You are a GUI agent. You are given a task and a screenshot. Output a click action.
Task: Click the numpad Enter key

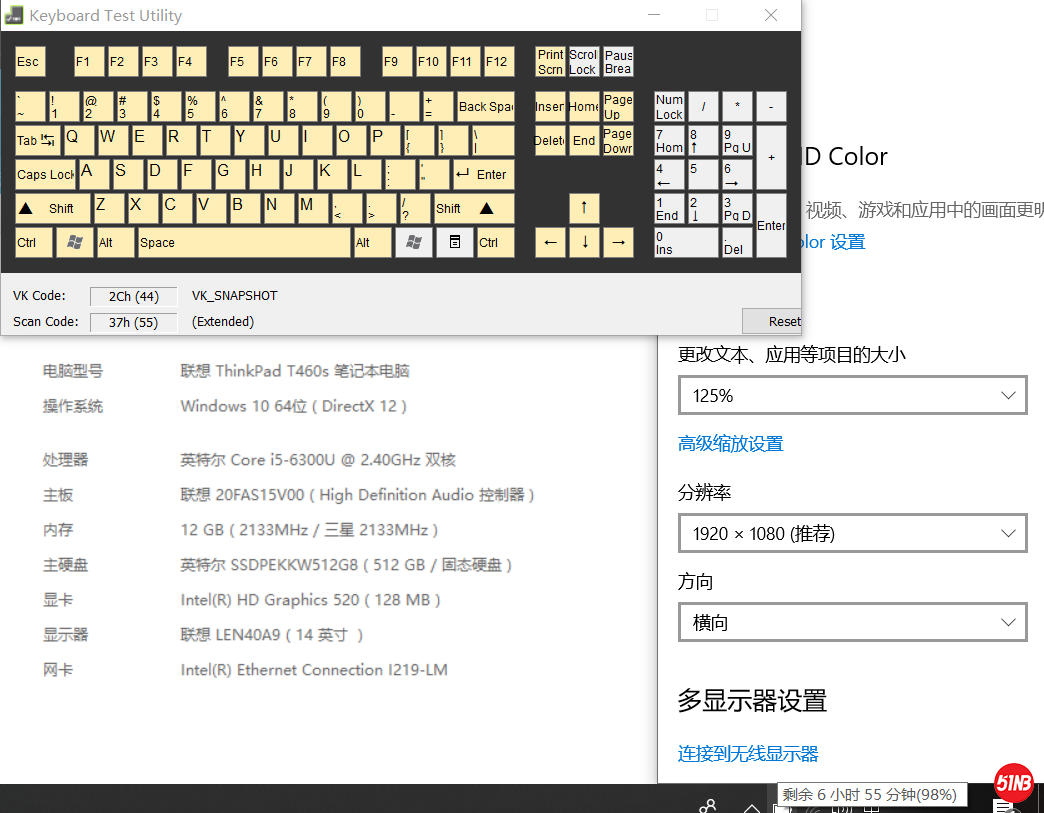pos(771,226)
